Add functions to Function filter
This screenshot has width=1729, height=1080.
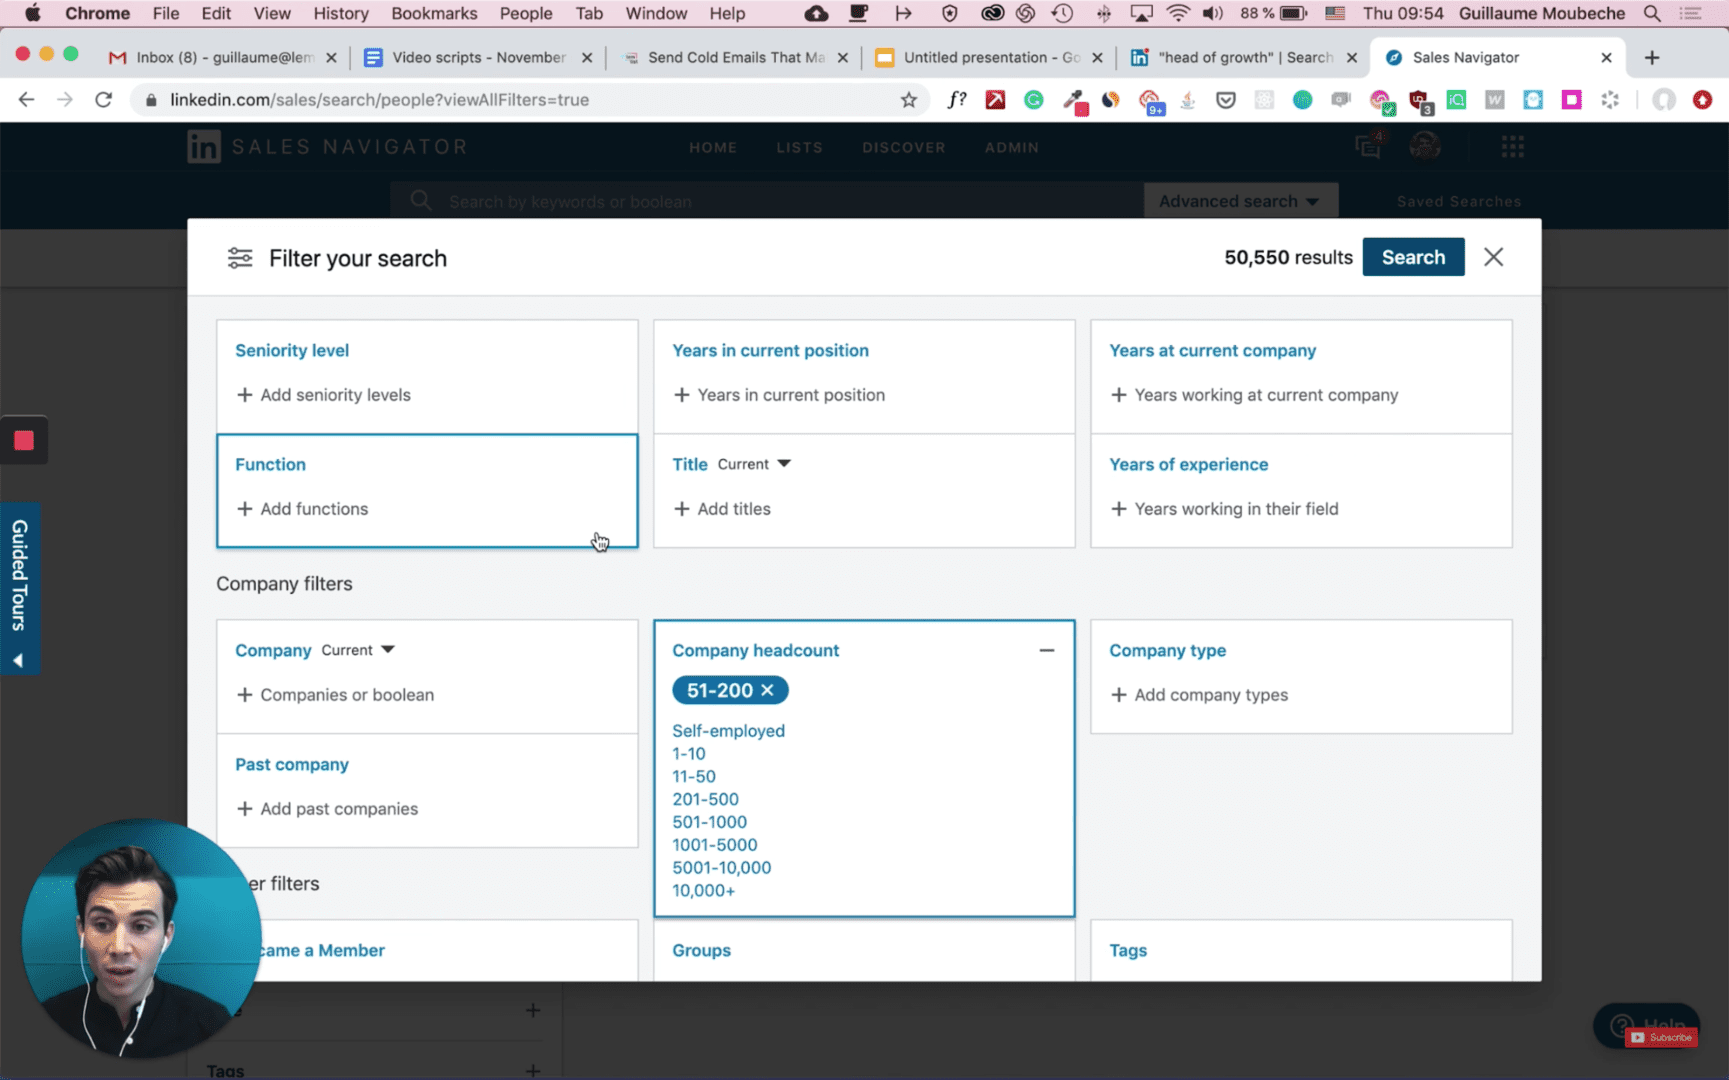(x=303, y=509)
